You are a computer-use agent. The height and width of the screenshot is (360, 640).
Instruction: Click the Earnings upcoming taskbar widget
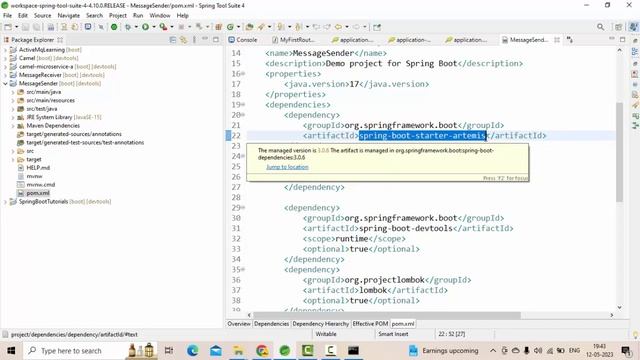coord(443,351)
